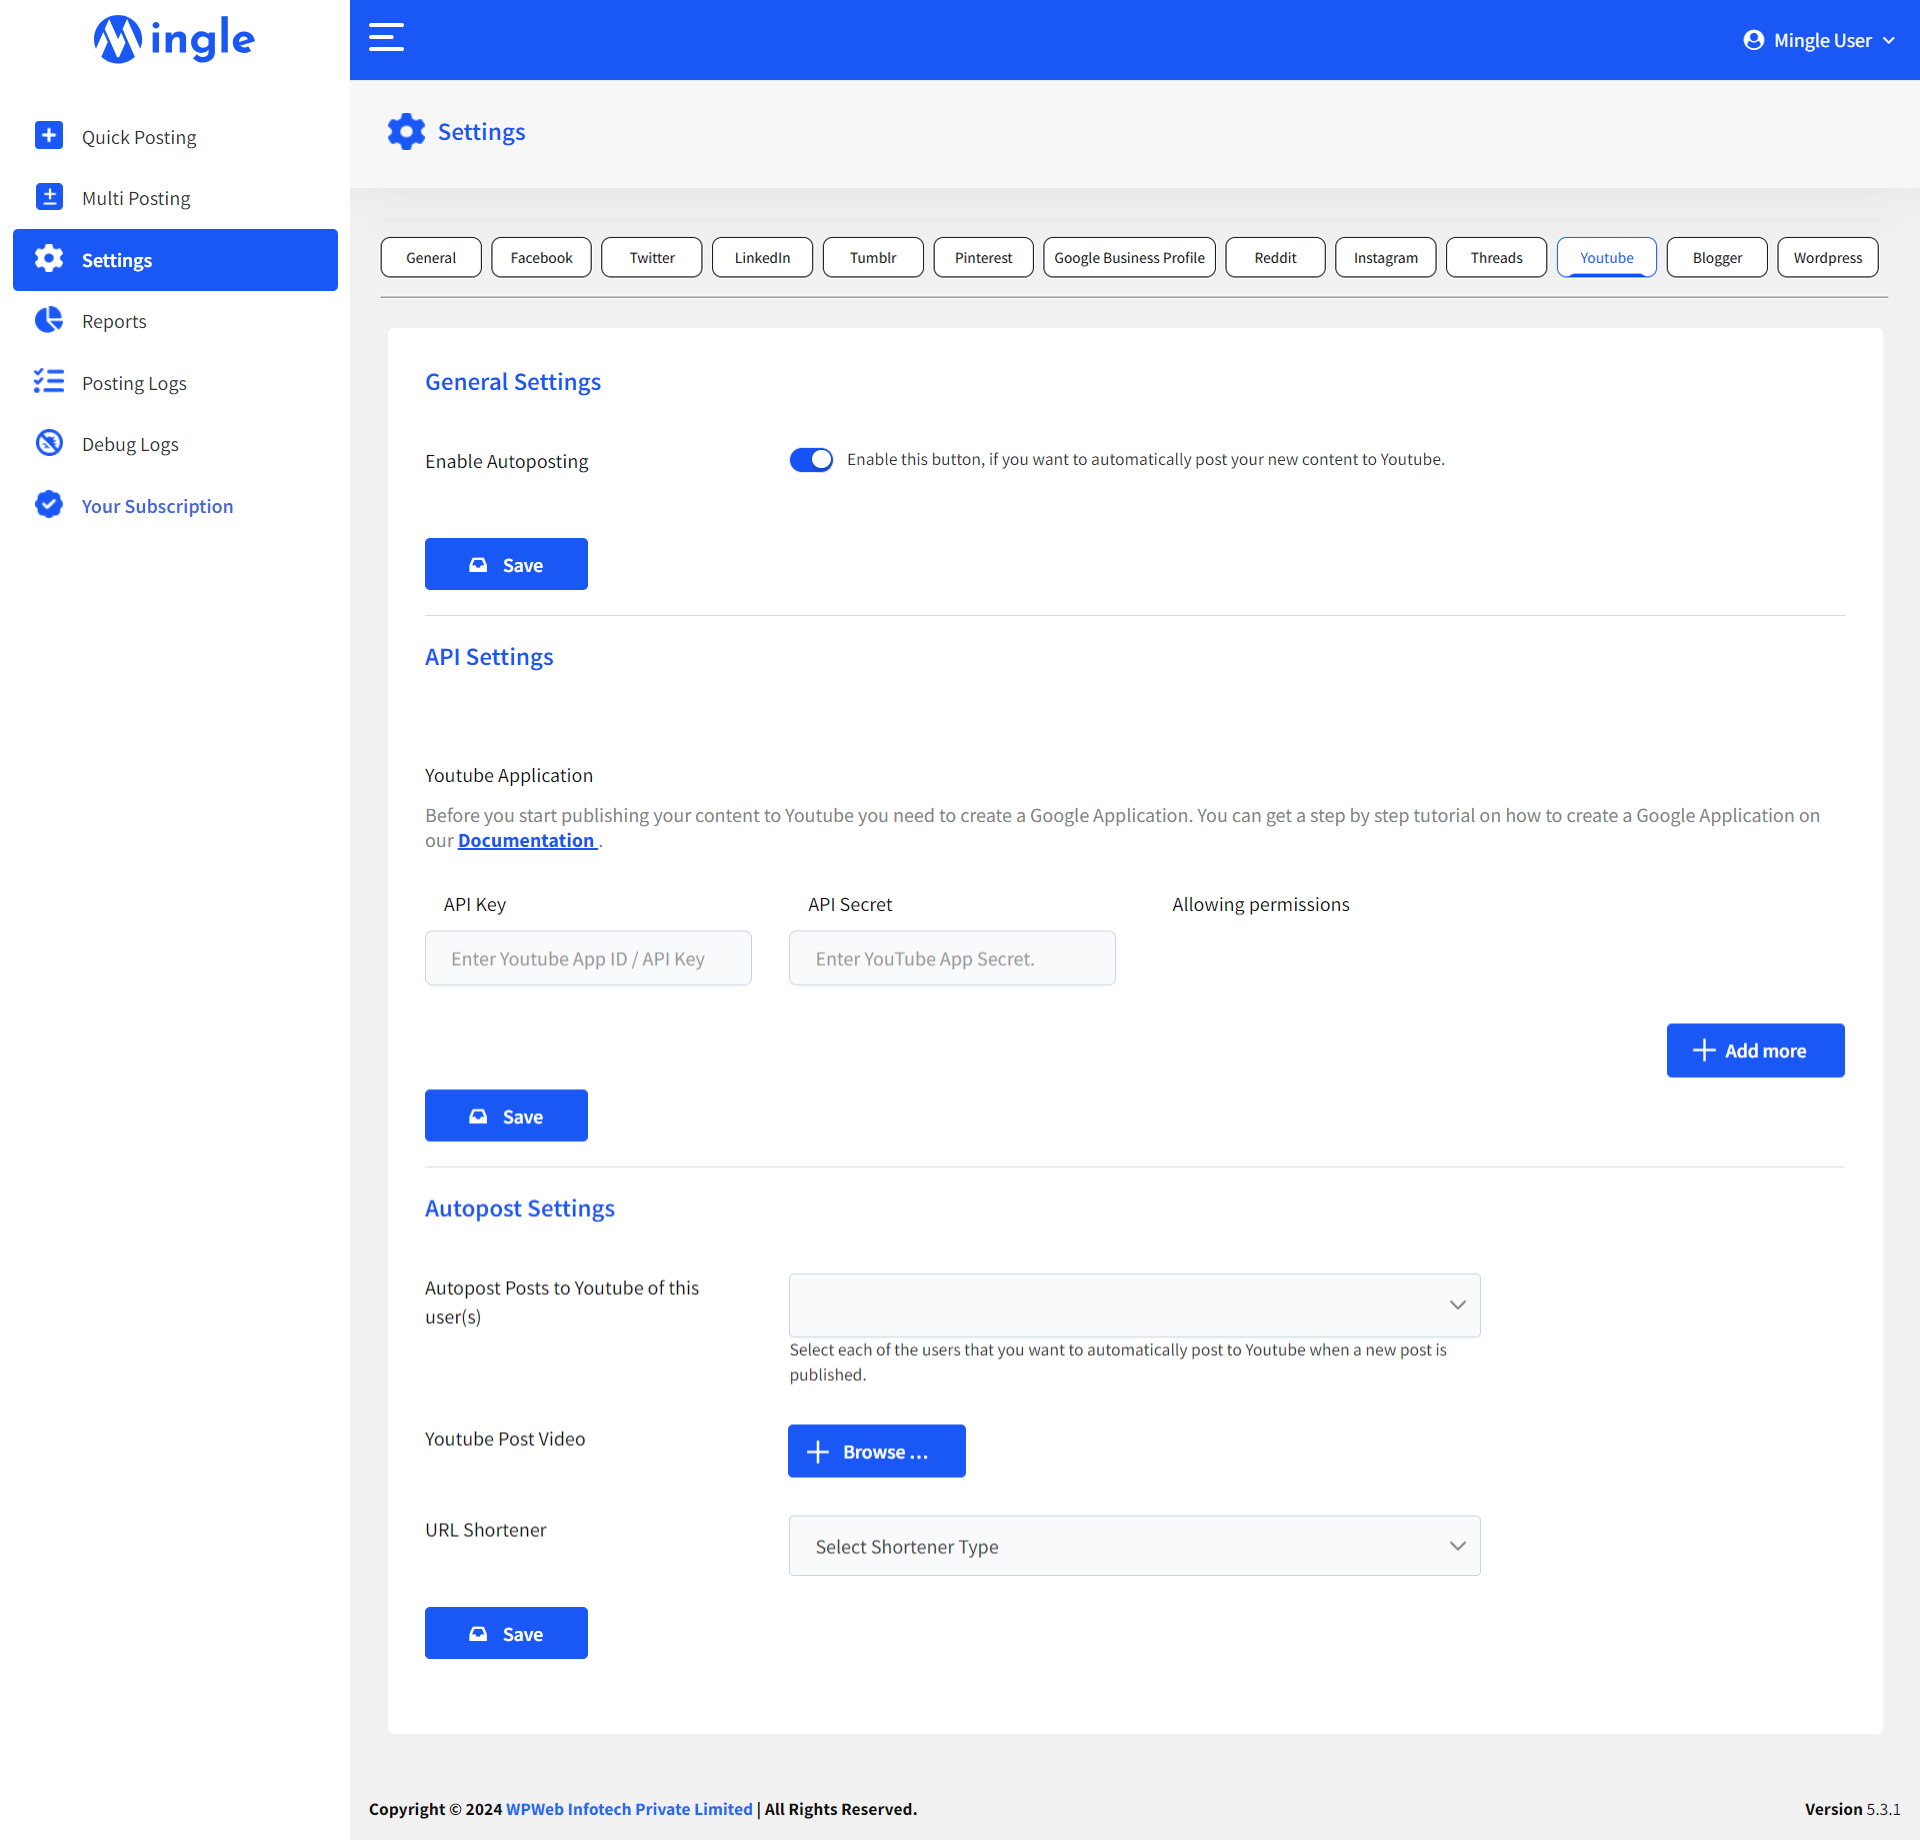Click the Add more button
The image size is (1920, 1842).
(1755, 1050)
